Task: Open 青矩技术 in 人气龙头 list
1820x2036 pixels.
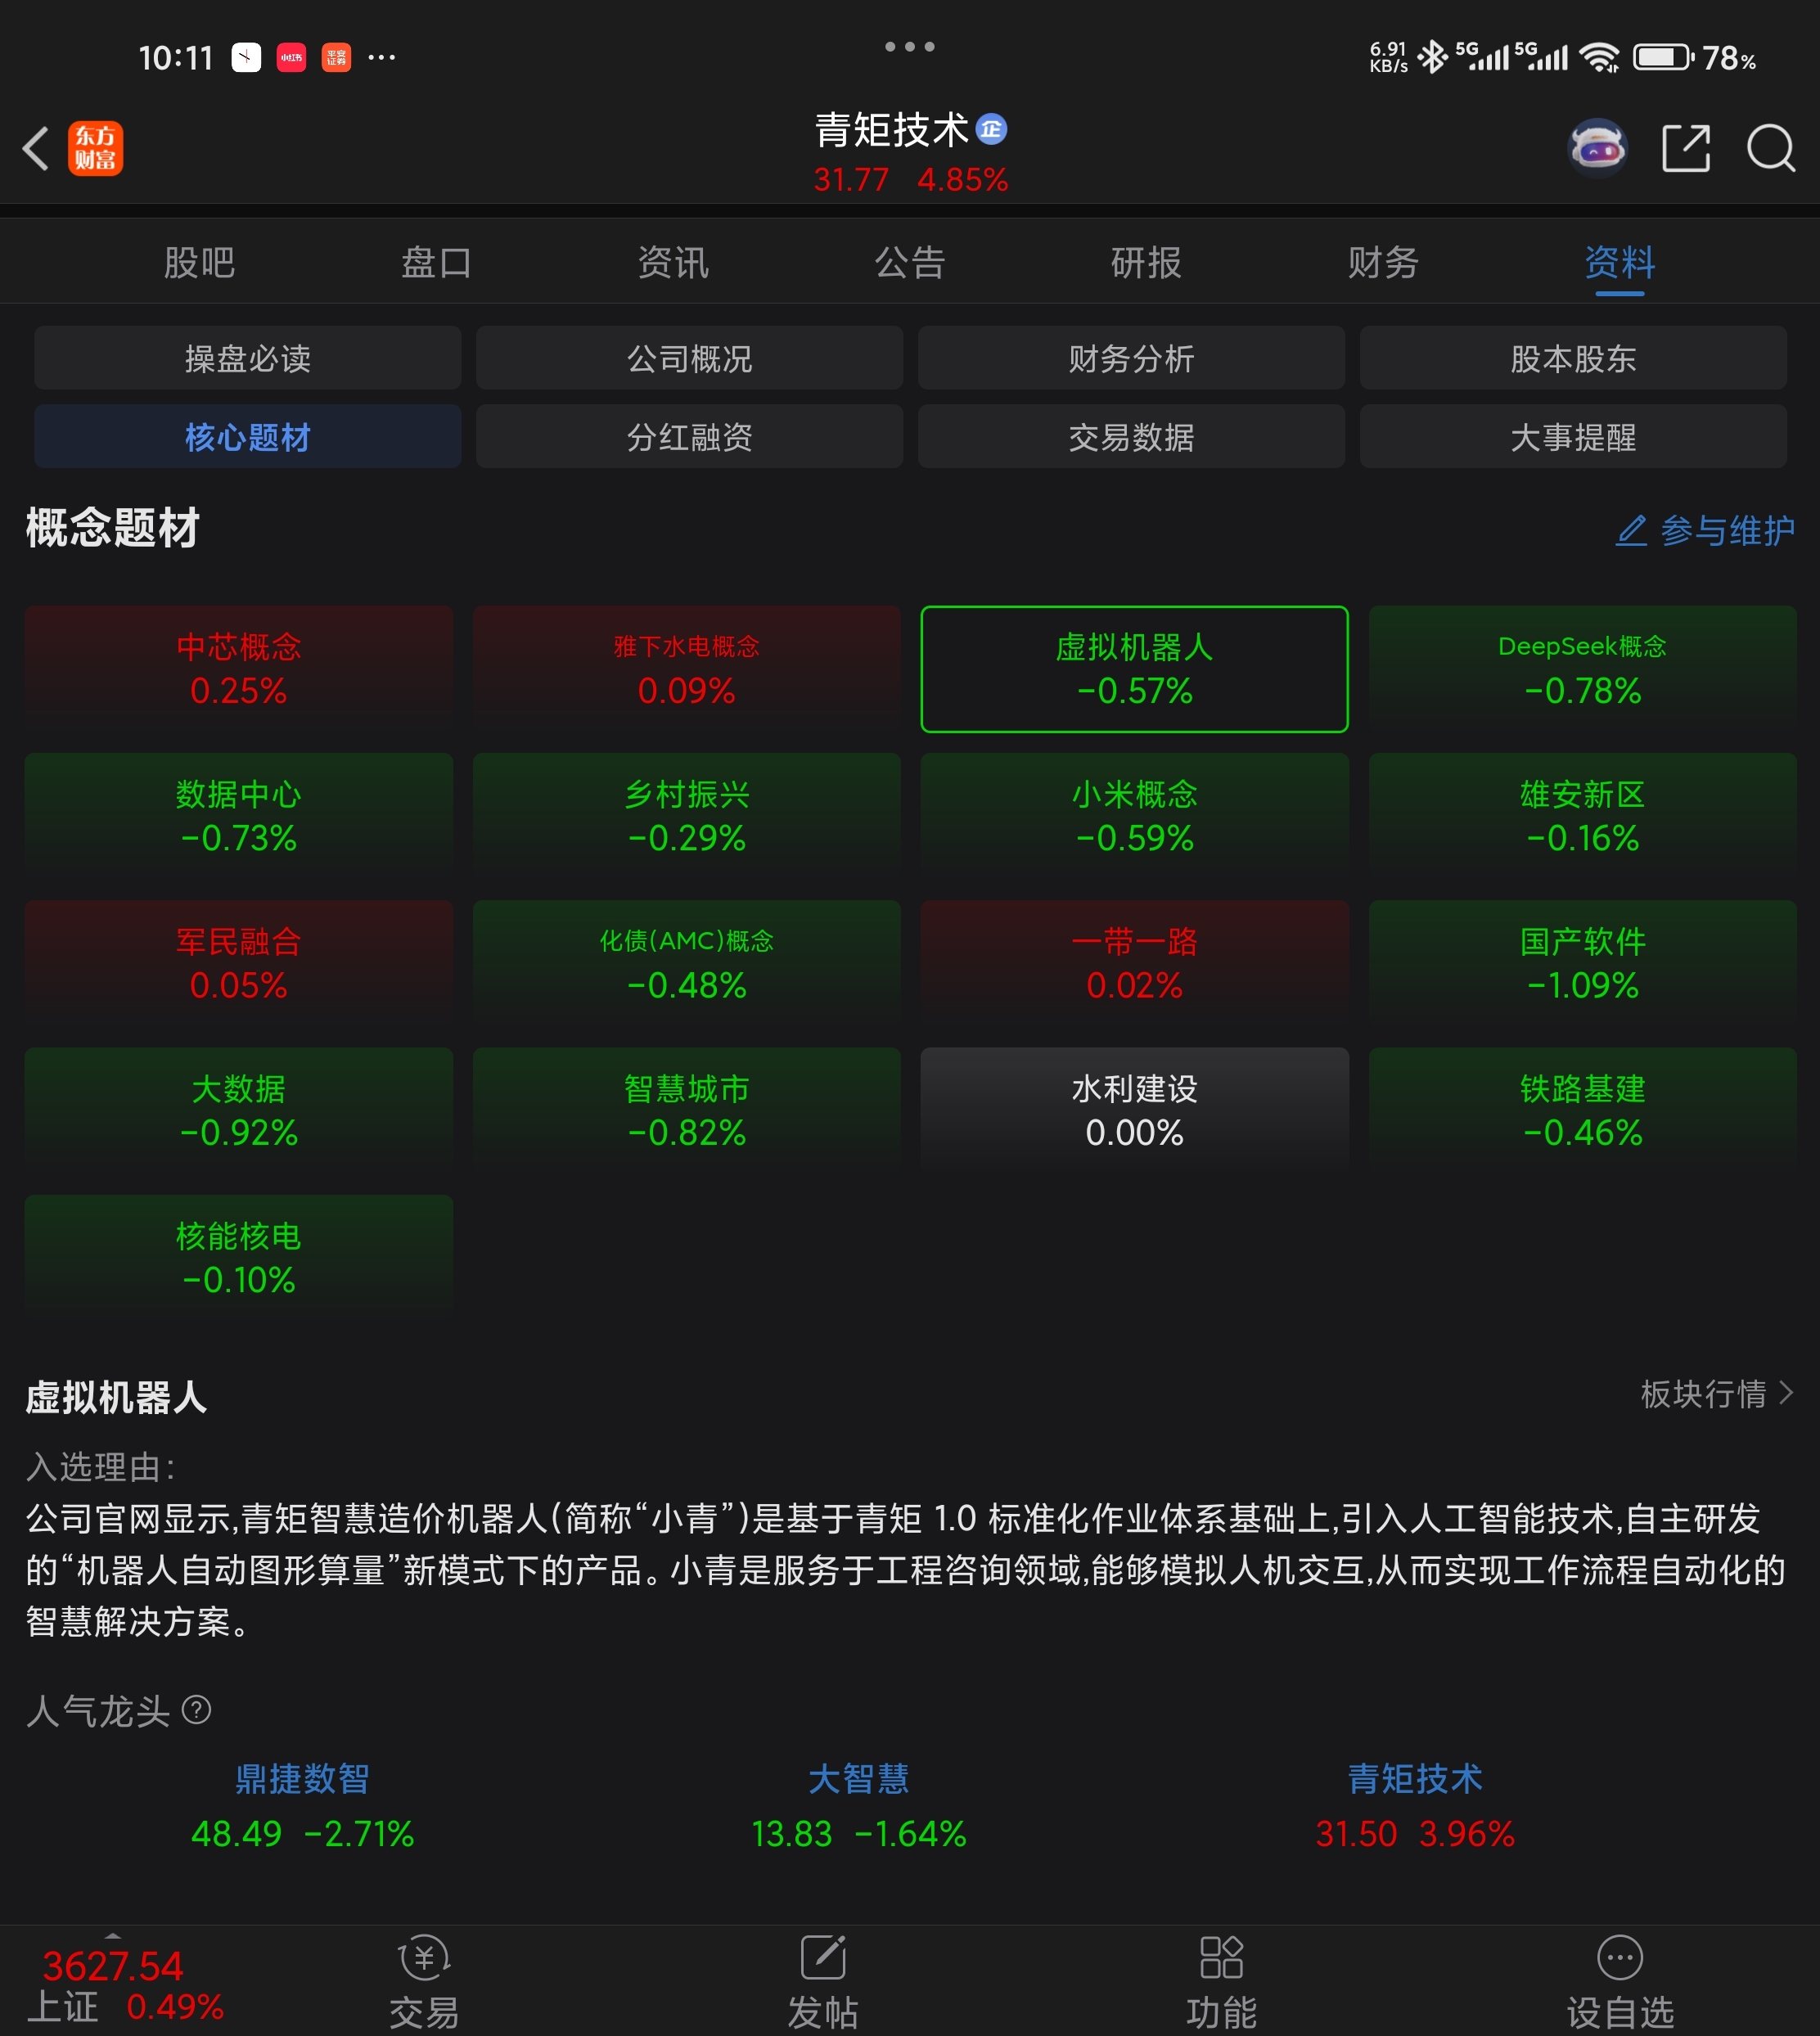Action: [x=1414, y=1806]
